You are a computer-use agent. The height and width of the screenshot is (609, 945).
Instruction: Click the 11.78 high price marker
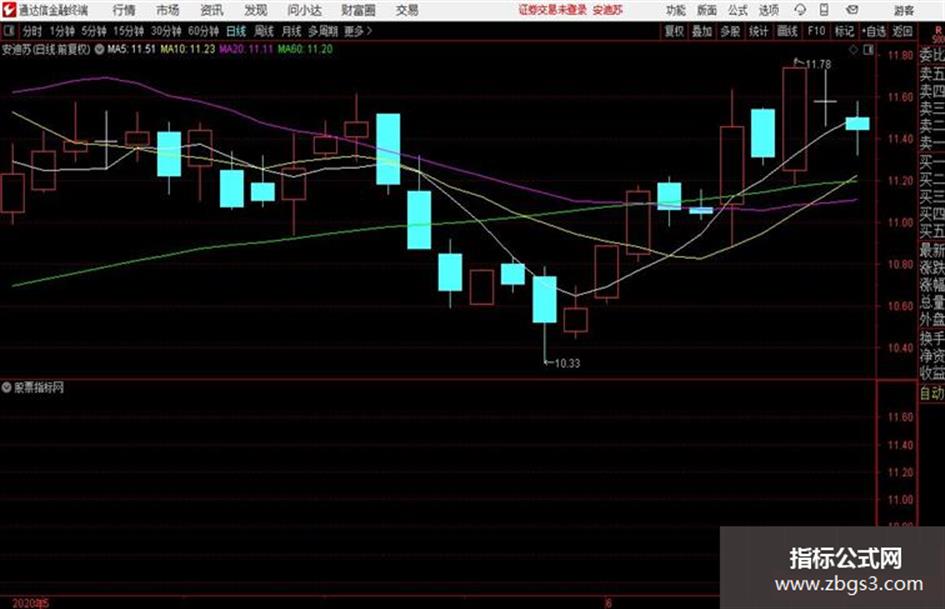(x=818, y=64)
